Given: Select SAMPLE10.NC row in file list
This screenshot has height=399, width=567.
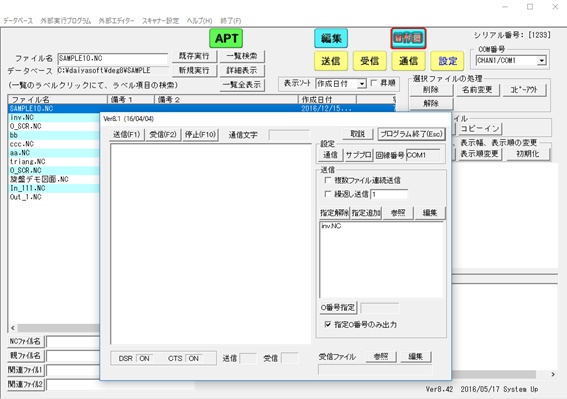Looking at the screenshot, I should pos(202,109).
